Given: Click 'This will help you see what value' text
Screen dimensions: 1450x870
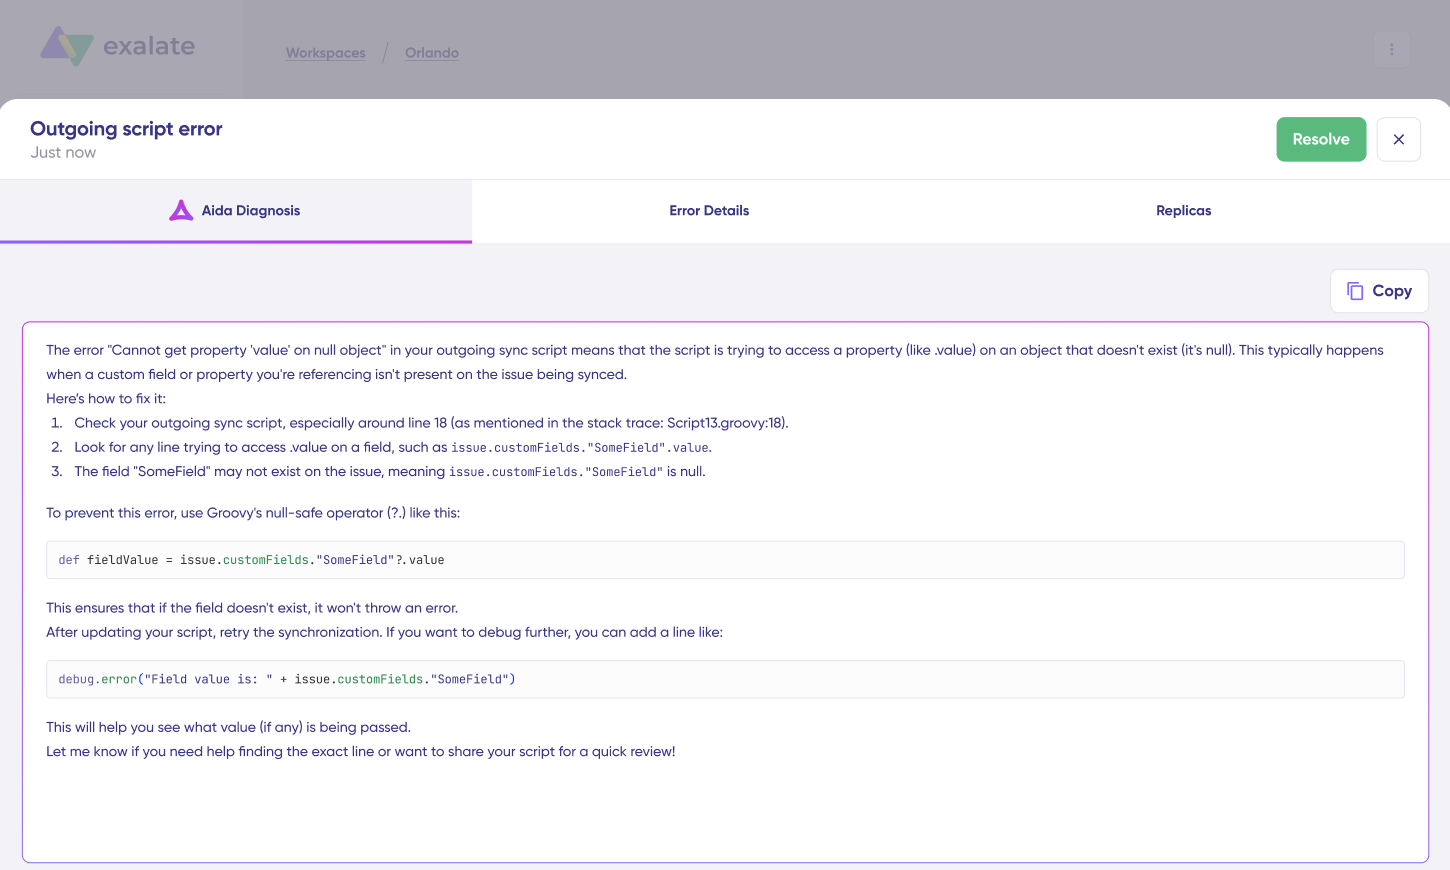Looking at the screenshot, I should tap(228, 727).
